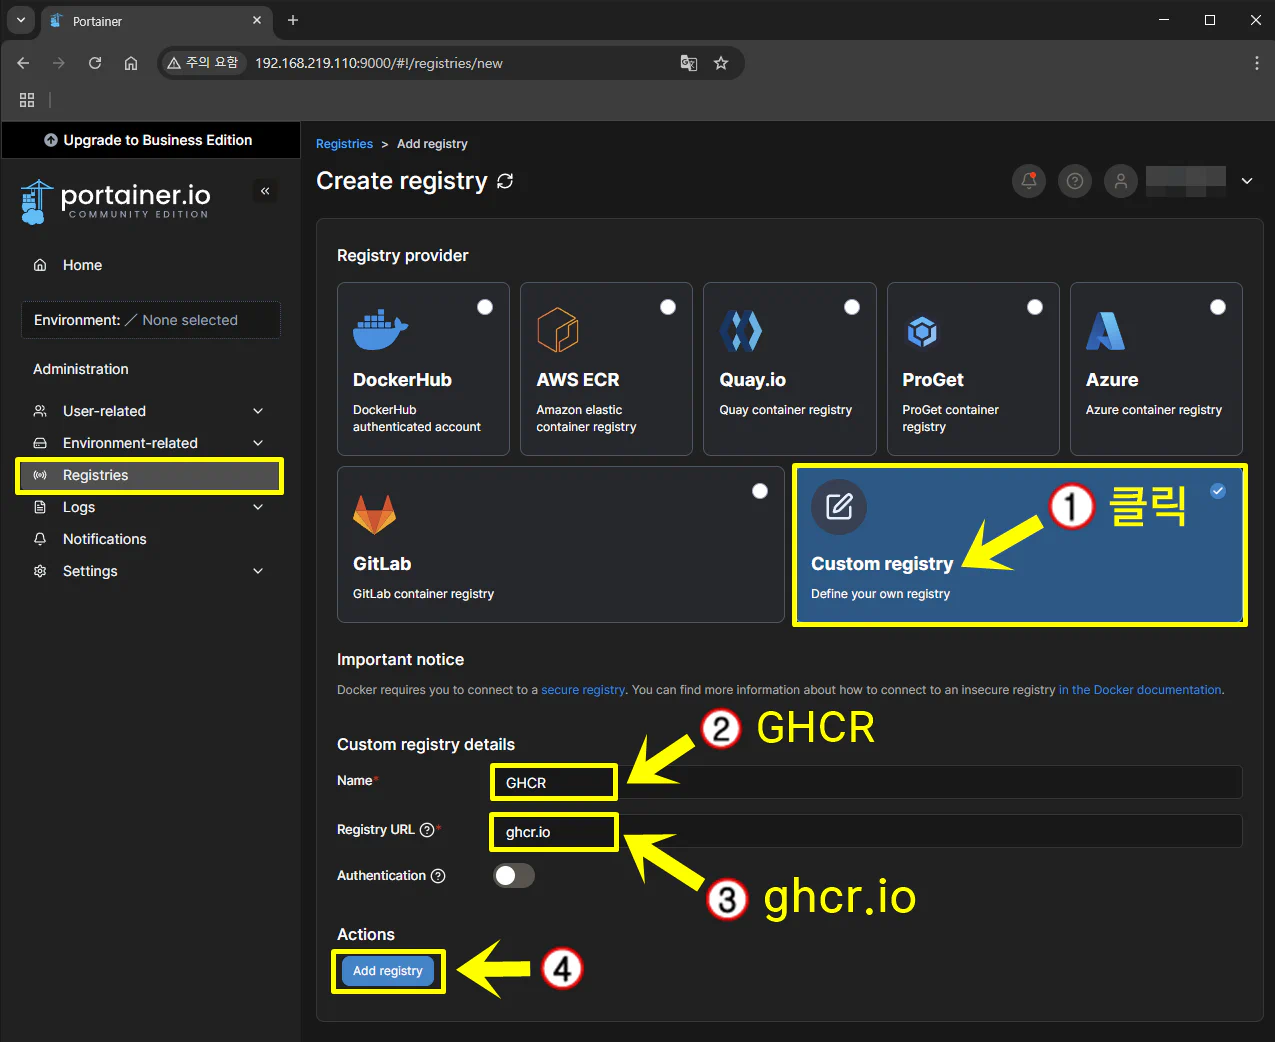Image resolution: width=1275 pixels, height=1042 pixels.
Task: Click the site security warning chip
Action: click(x=204, y=63)
